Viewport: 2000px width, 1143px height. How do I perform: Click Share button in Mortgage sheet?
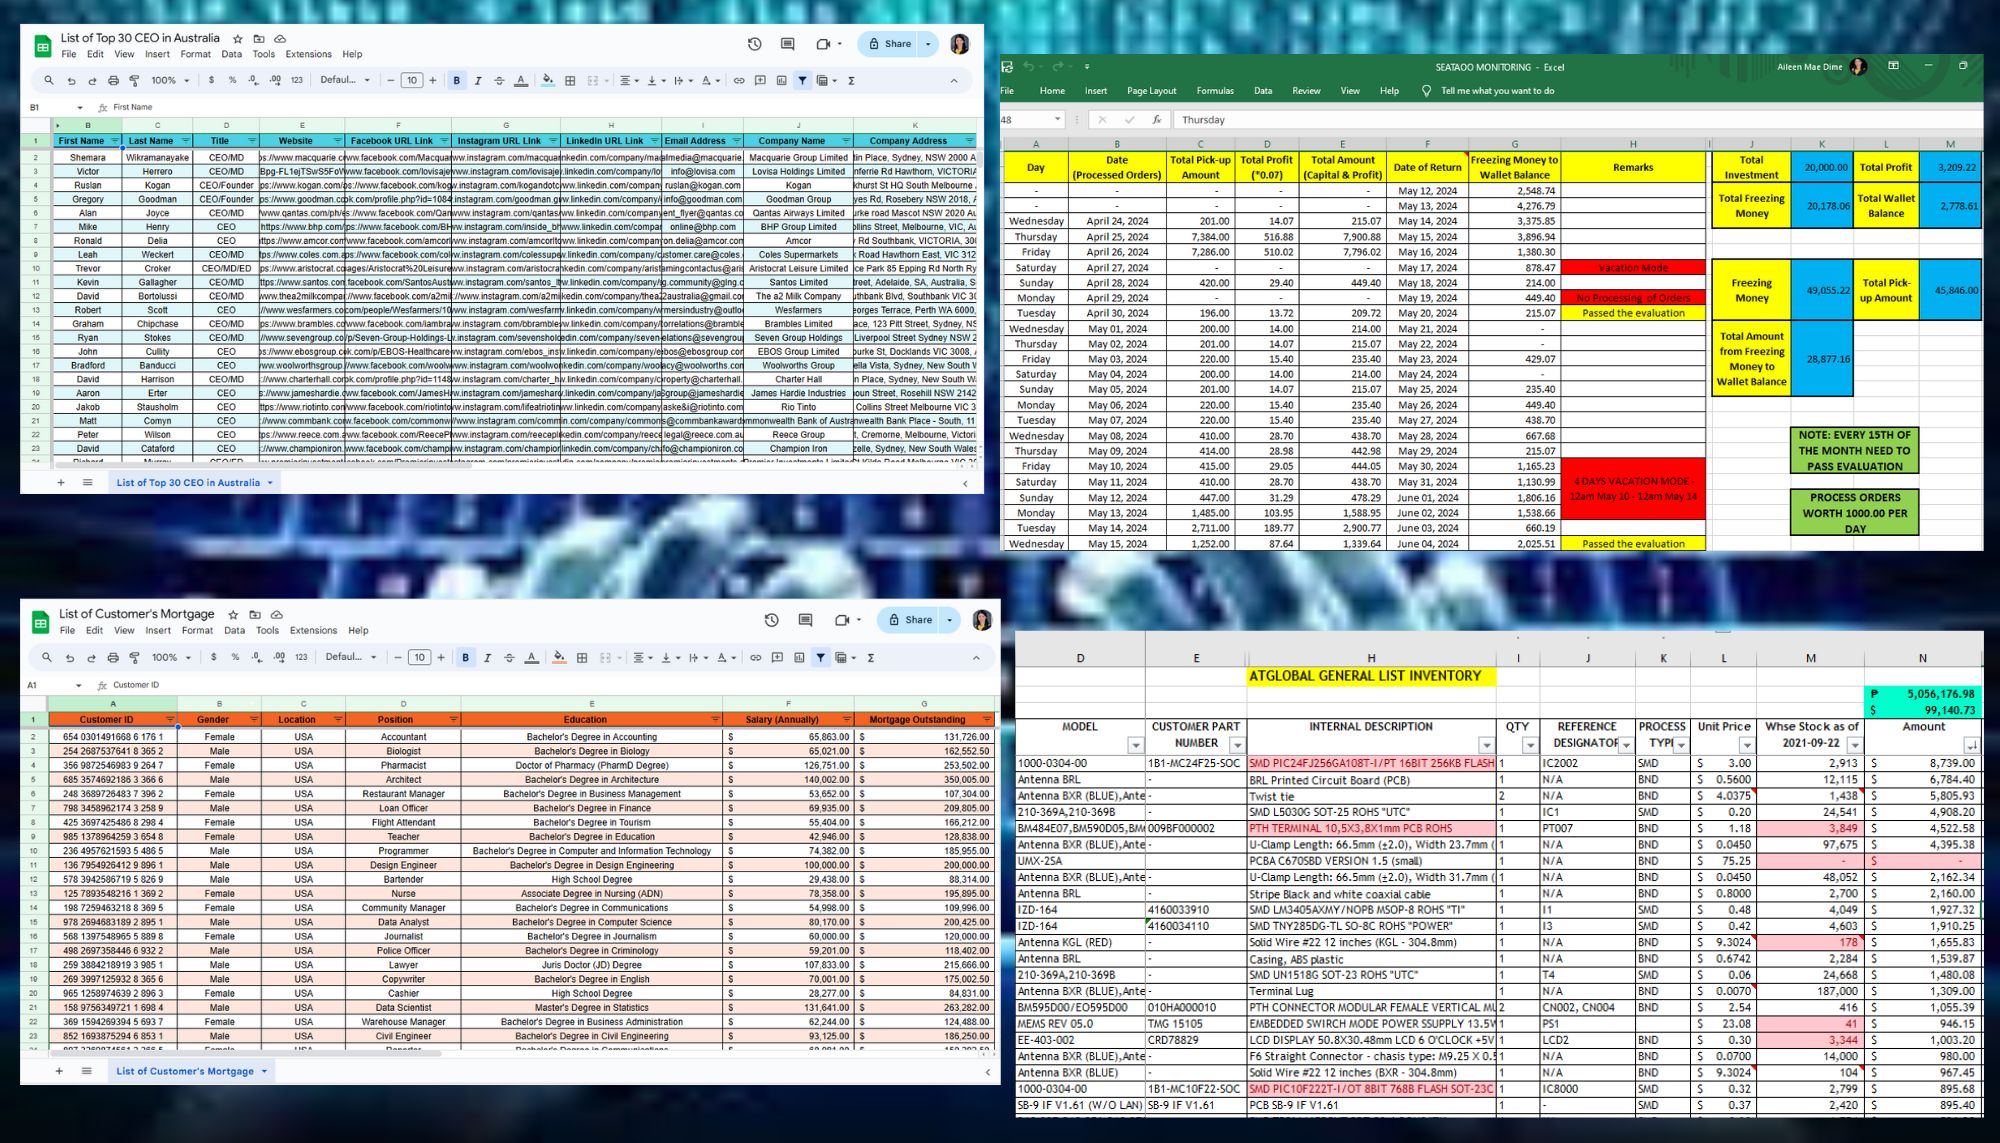tap(910, 620)
